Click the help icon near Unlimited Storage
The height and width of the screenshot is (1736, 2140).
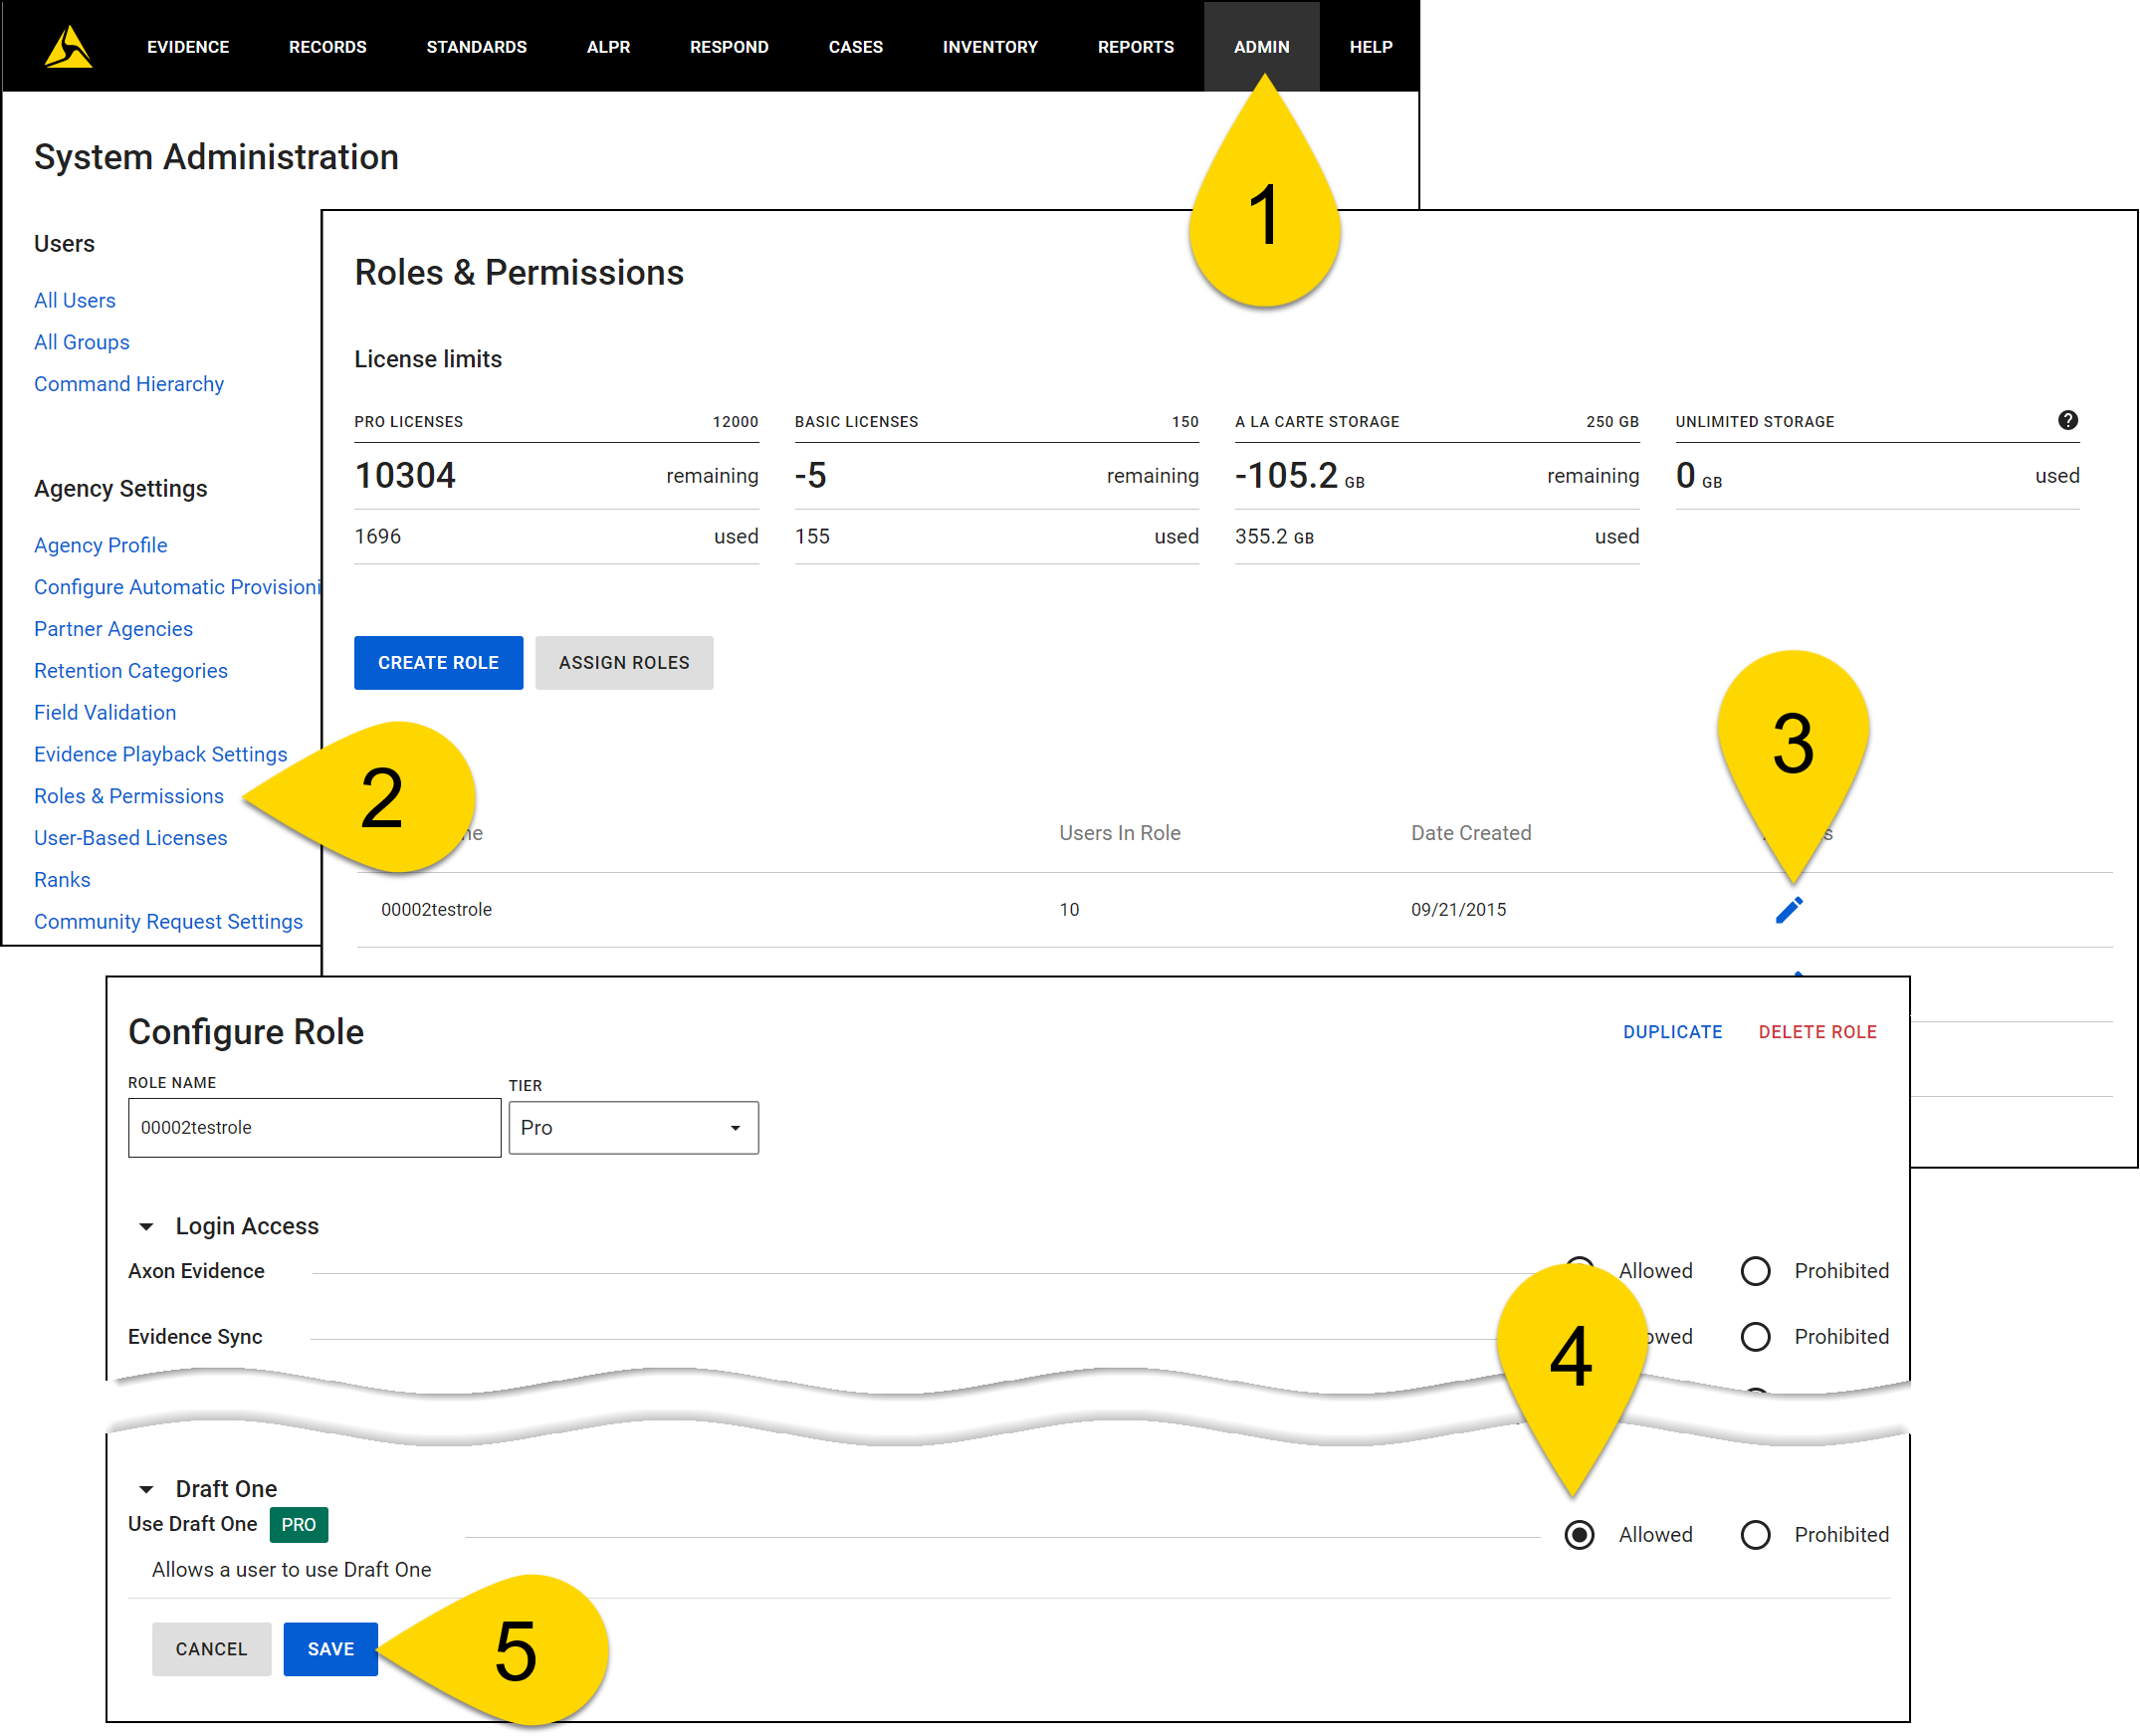(2067, 421)
